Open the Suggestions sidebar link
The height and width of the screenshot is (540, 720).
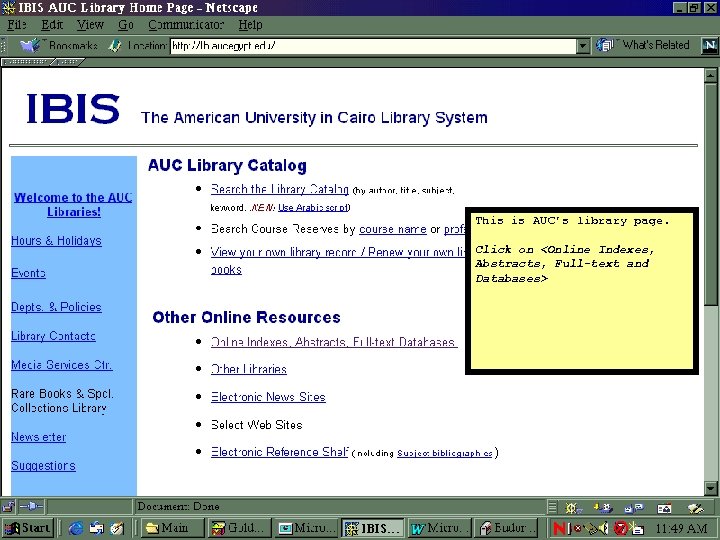(x=43, y=466)
